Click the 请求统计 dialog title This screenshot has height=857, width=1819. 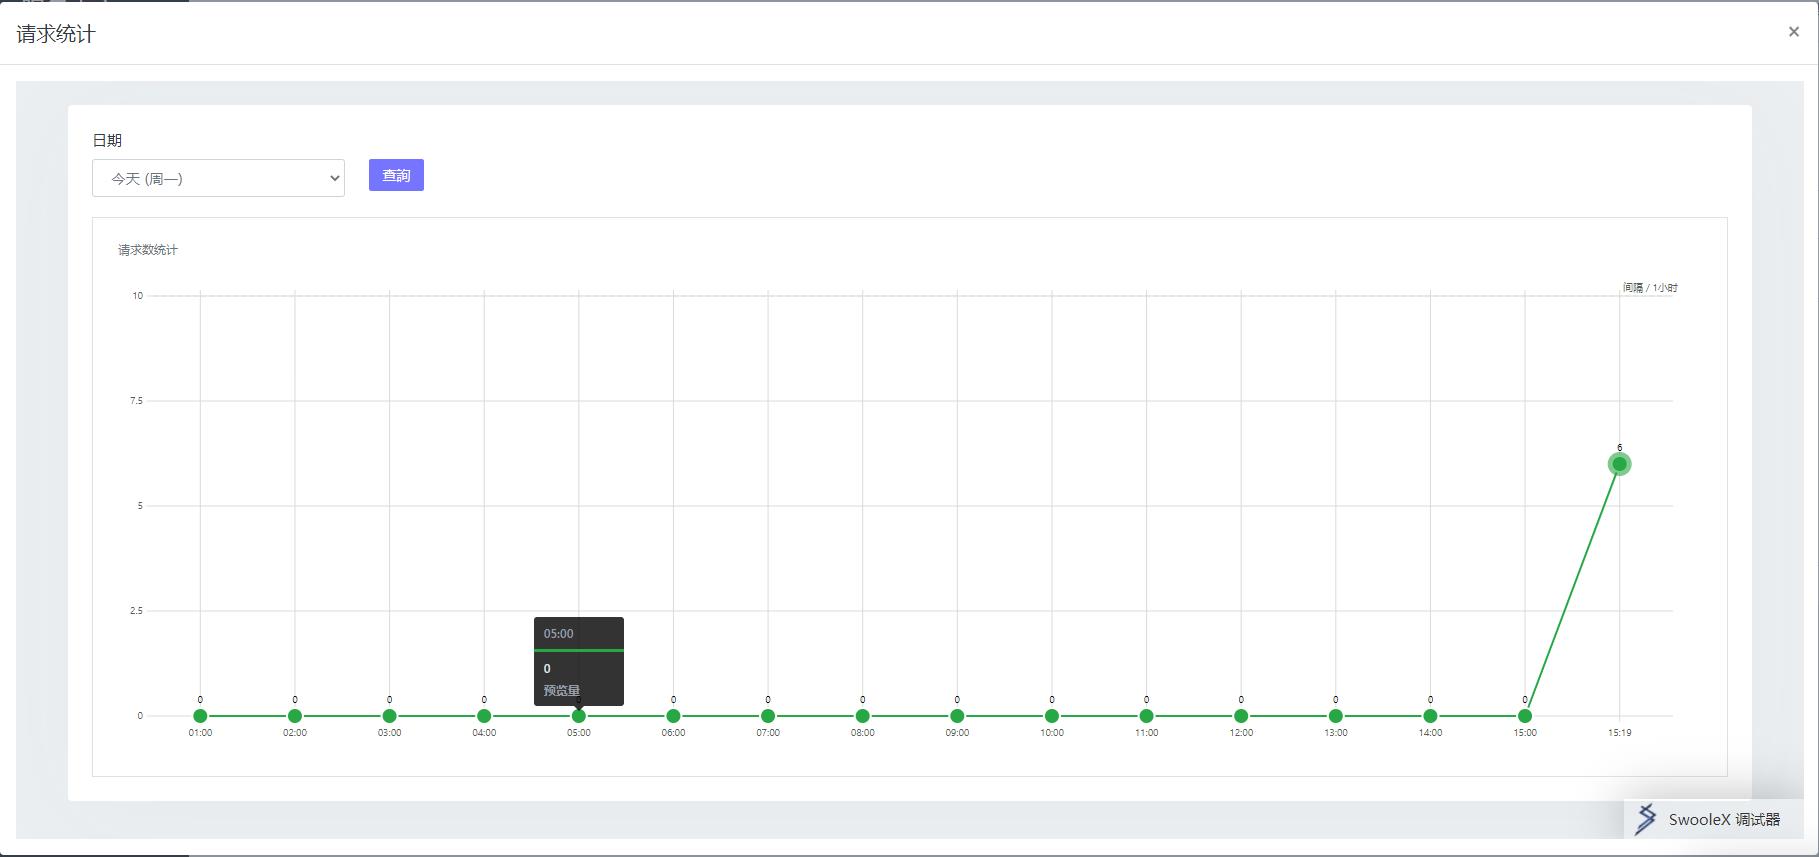click(x=56, y=34)
